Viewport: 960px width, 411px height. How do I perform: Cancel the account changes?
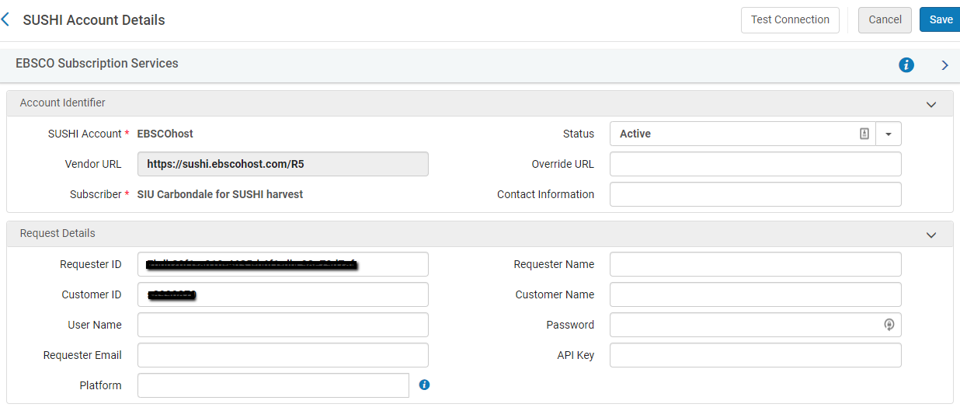point(885,20)
